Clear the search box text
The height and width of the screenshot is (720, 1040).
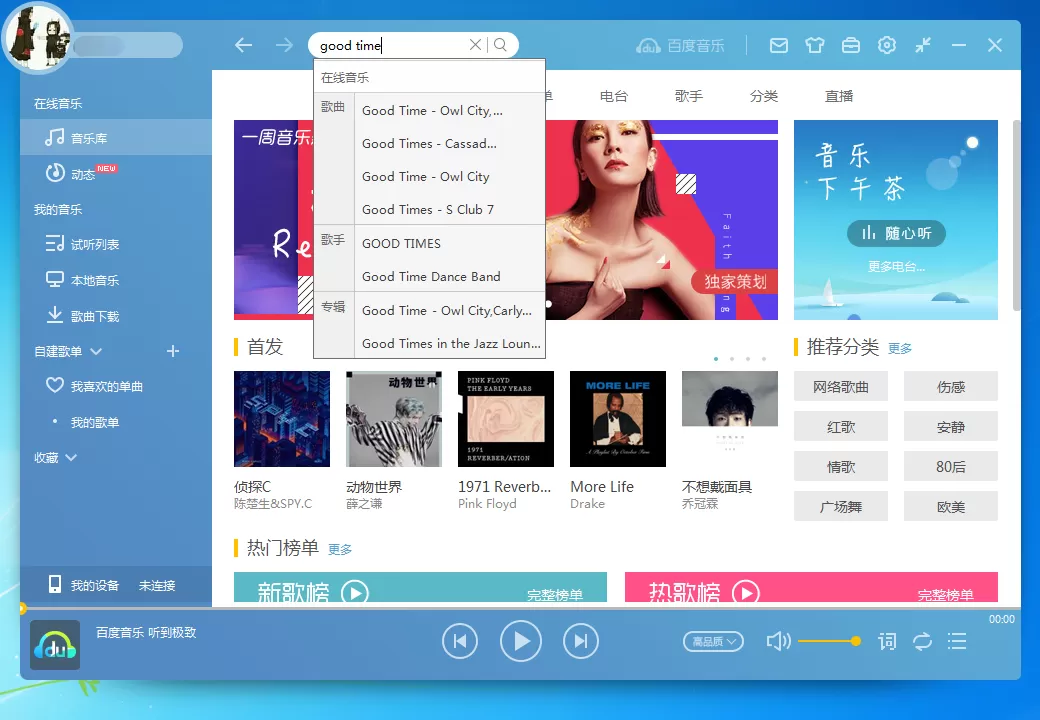pyautogui.click(x=475, y=44)
